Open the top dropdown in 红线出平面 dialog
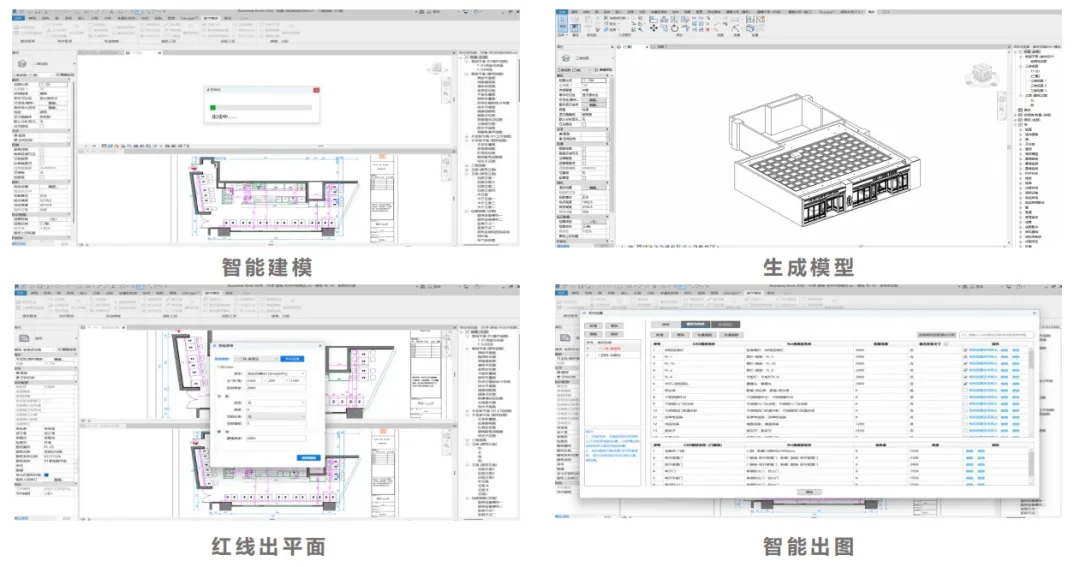Image resolution: width=1080 pixels, height=567 pixels. (256, 359)
